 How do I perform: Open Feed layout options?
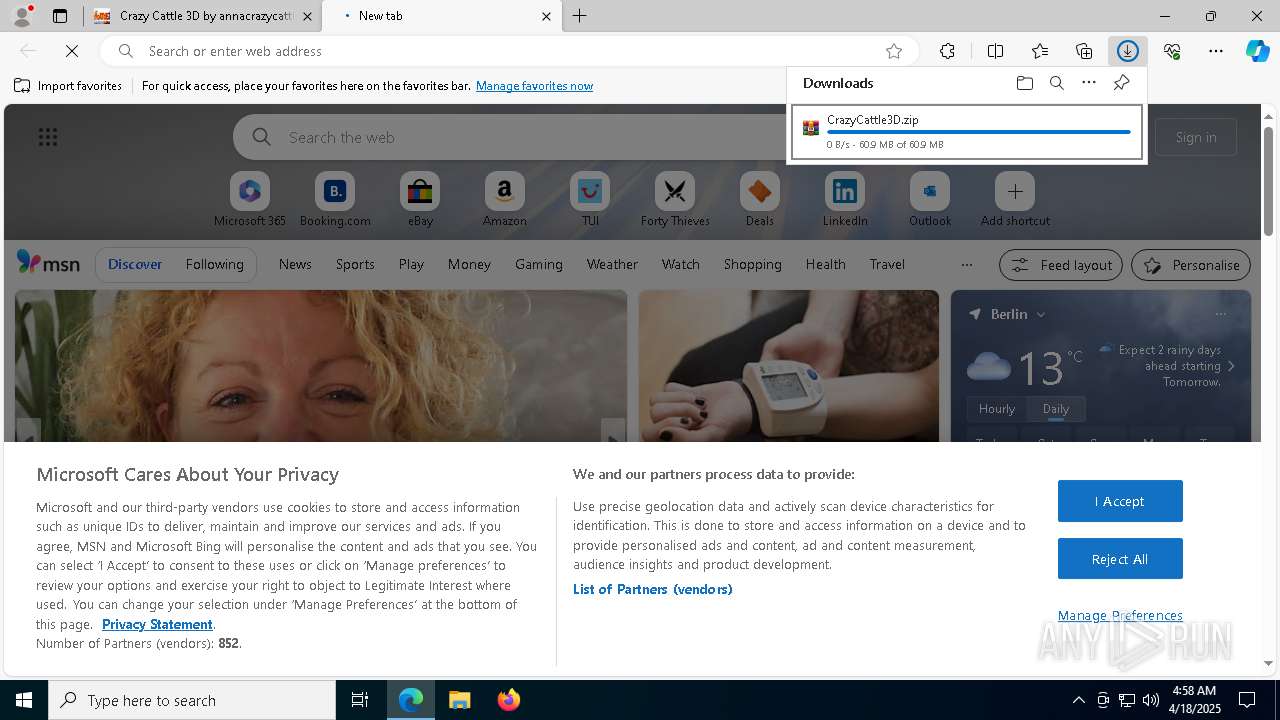pos(1061,265)
